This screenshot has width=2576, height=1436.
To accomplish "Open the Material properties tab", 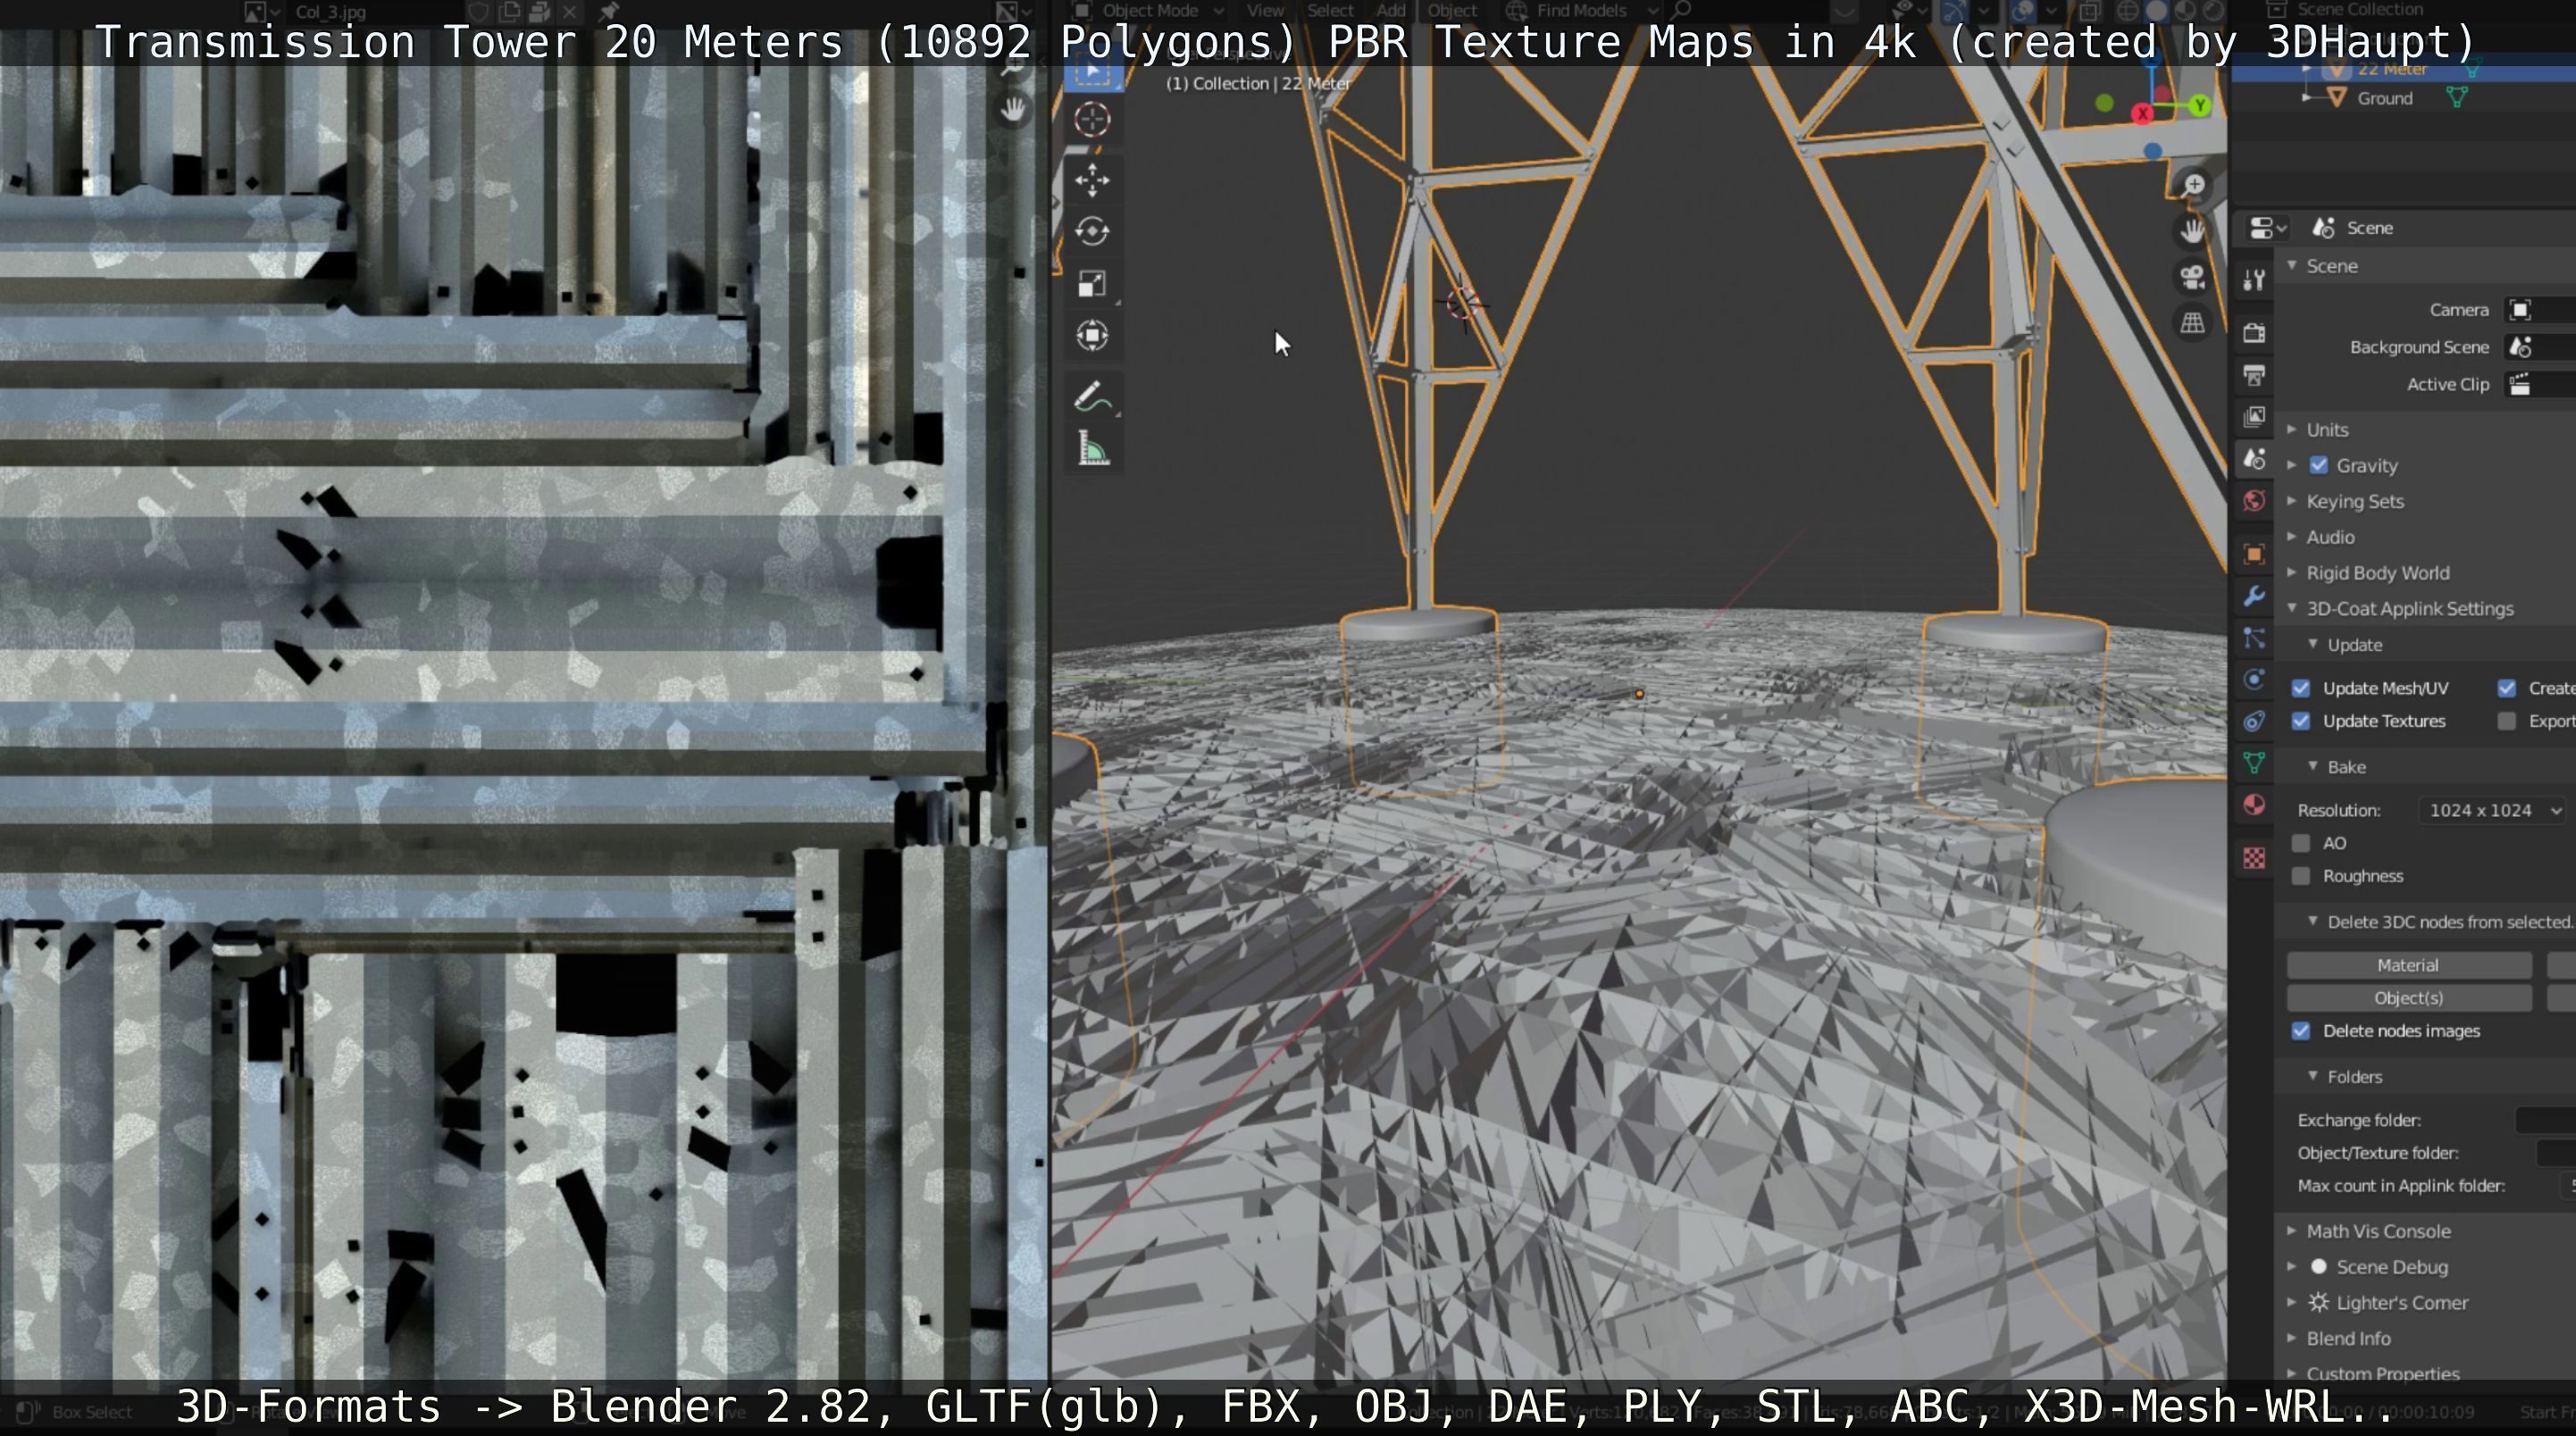I will [x=2254, y=806].
